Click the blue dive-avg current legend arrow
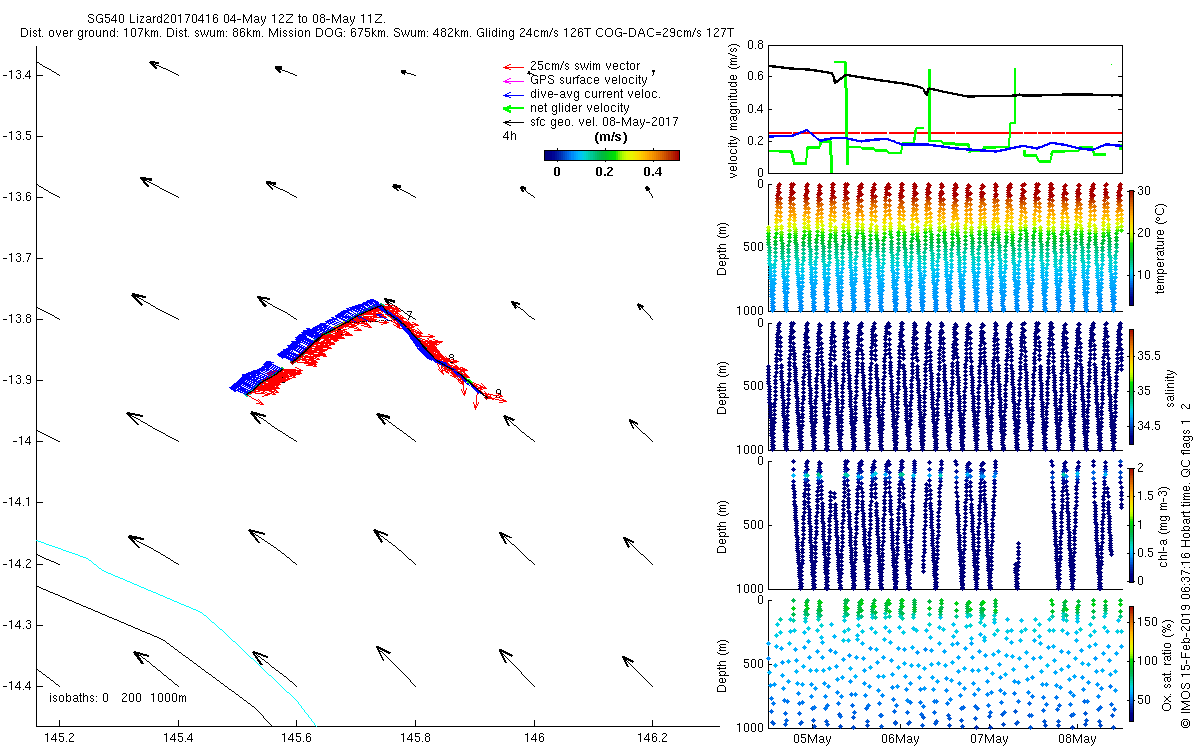The width and height of the screenshot is (1200, 750). [x=514, y=95]
